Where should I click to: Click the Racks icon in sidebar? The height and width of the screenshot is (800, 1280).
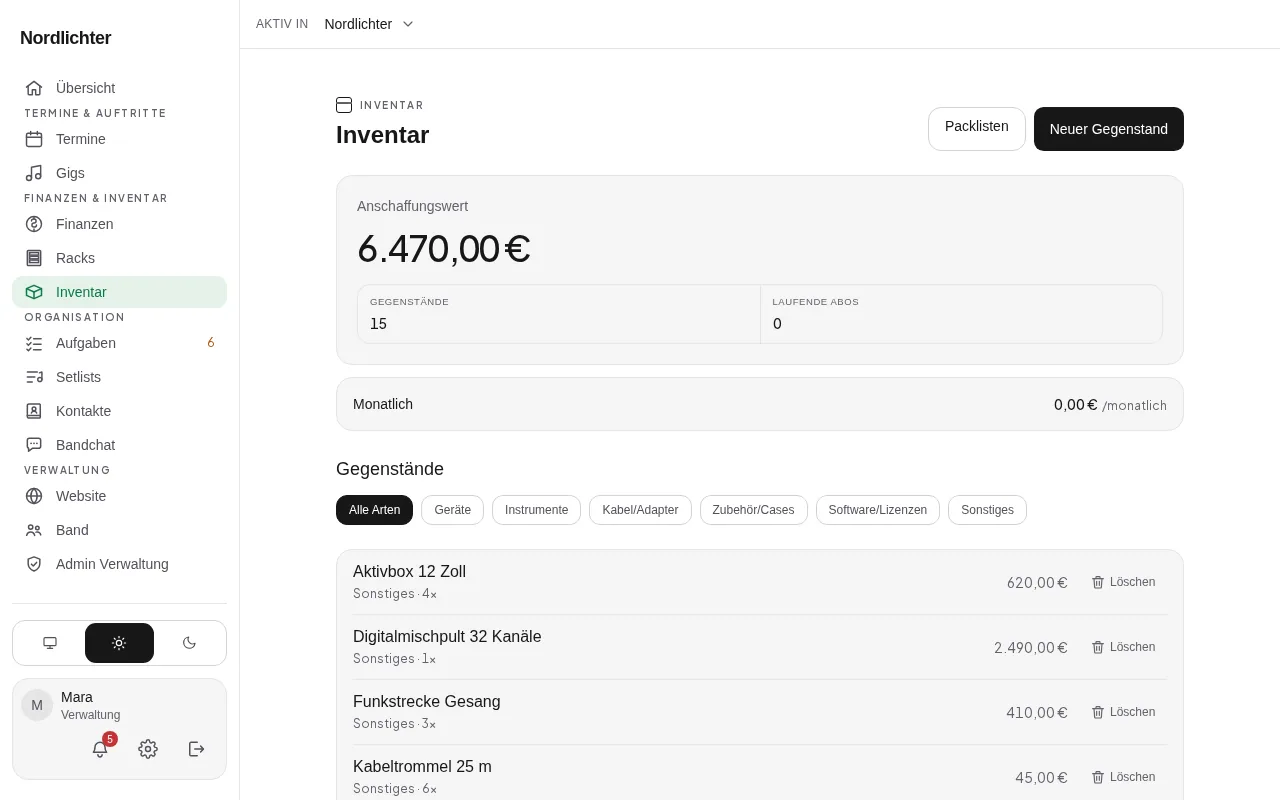click(34, 258)
